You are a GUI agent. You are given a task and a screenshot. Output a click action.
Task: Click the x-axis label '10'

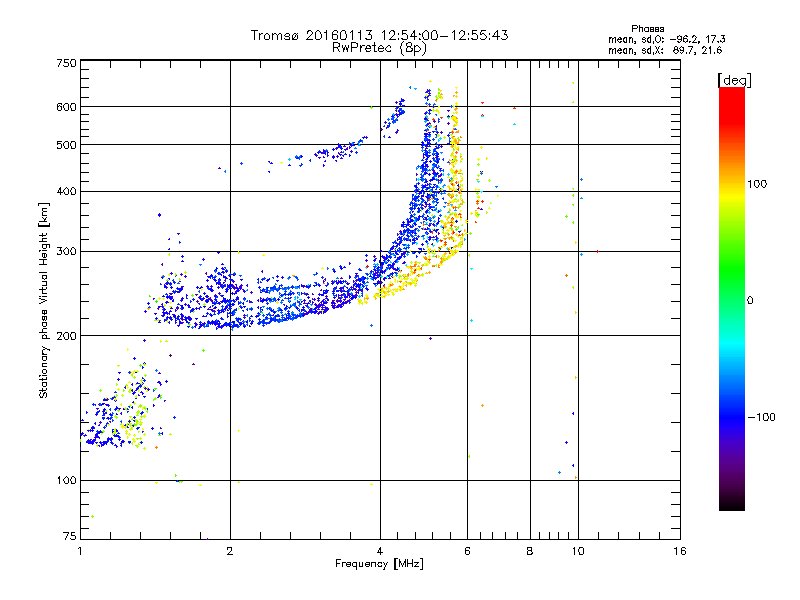578,551
